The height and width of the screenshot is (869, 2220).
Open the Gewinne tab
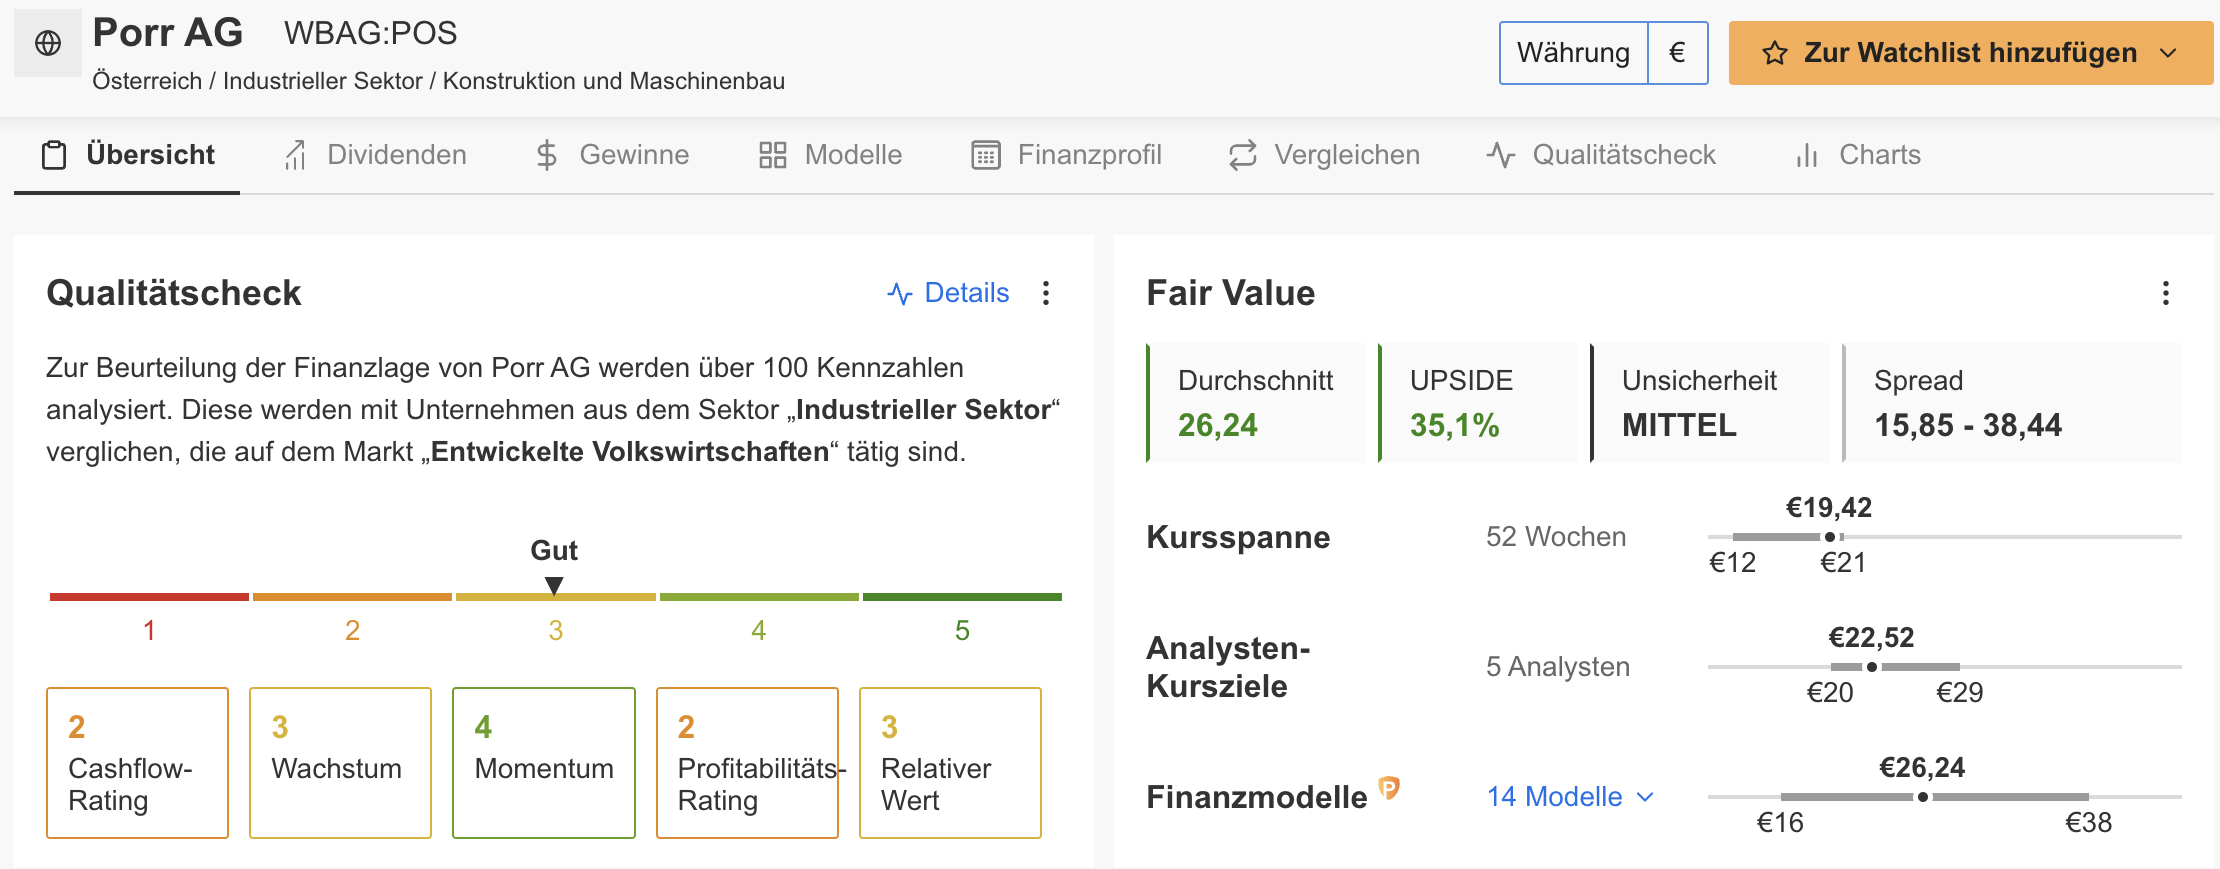[612, 155]
